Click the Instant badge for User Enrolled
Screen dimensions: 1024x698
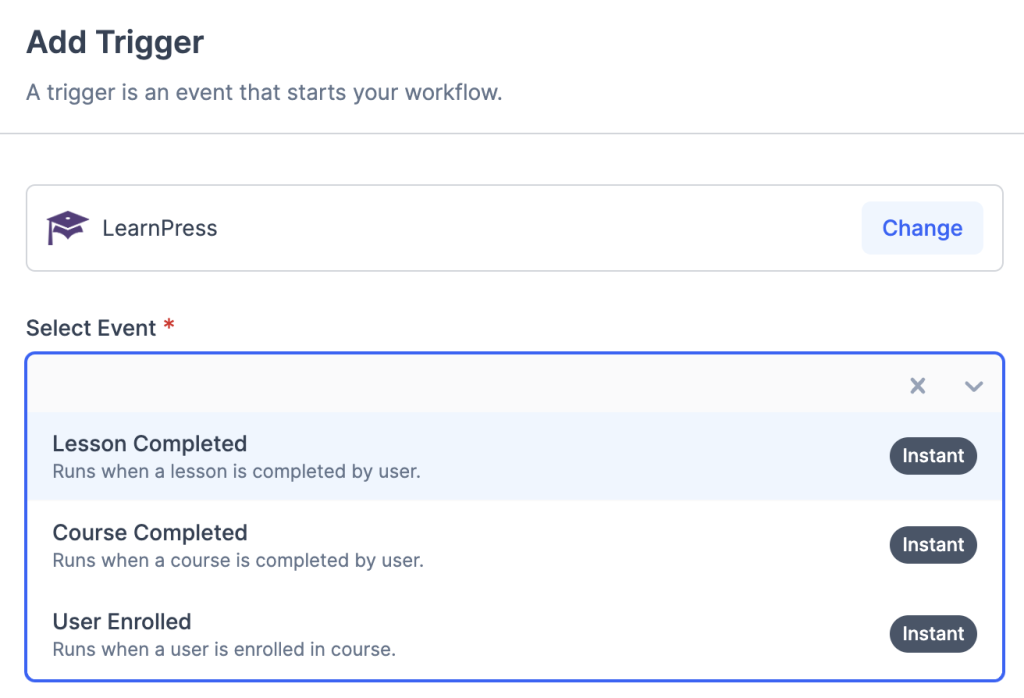(x=933, y=634)
